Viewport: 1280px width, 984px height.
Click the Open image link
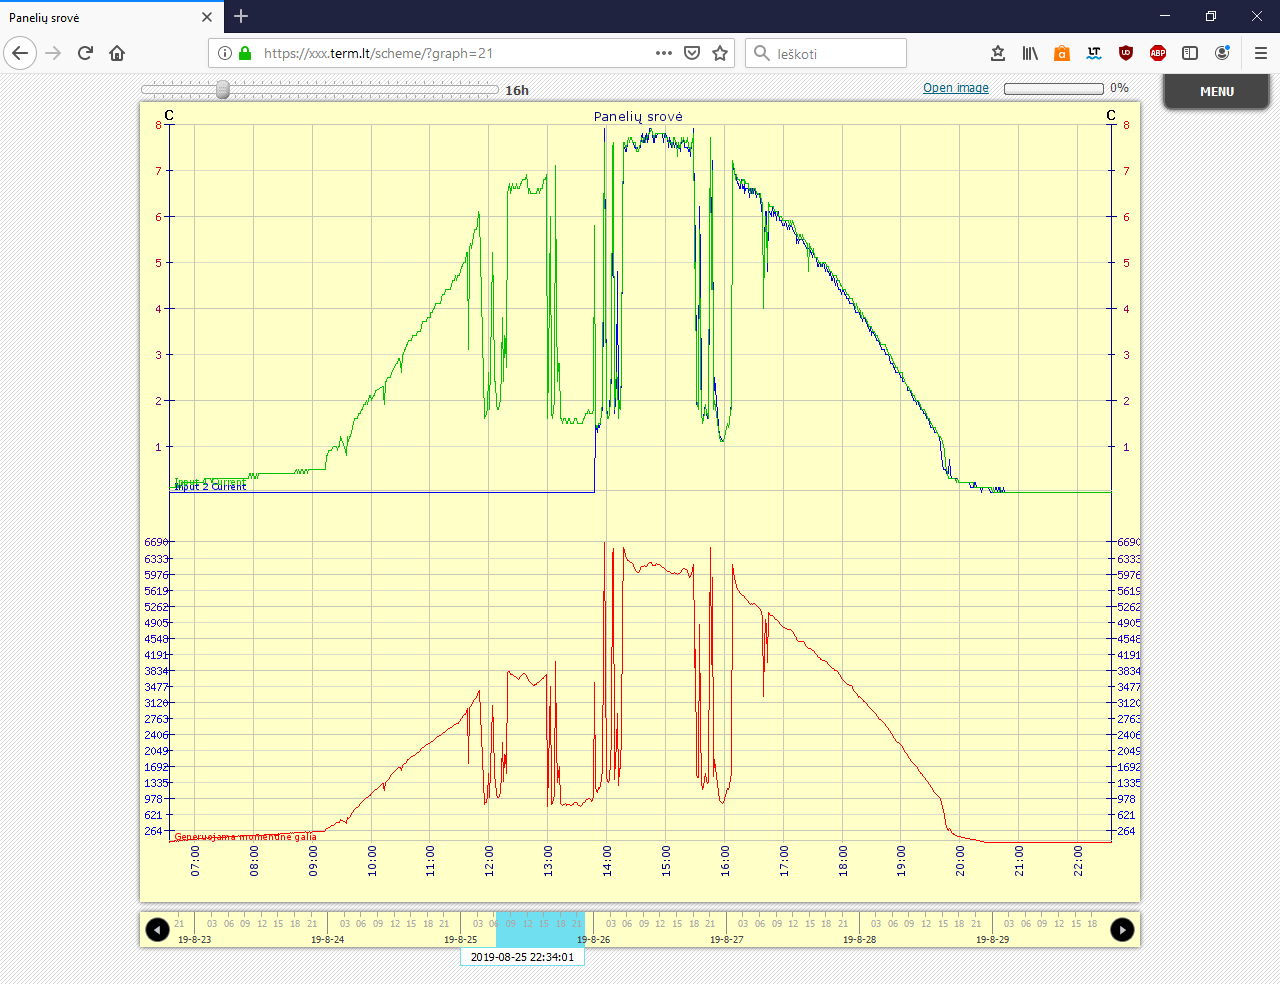click(x=955, y=88)
